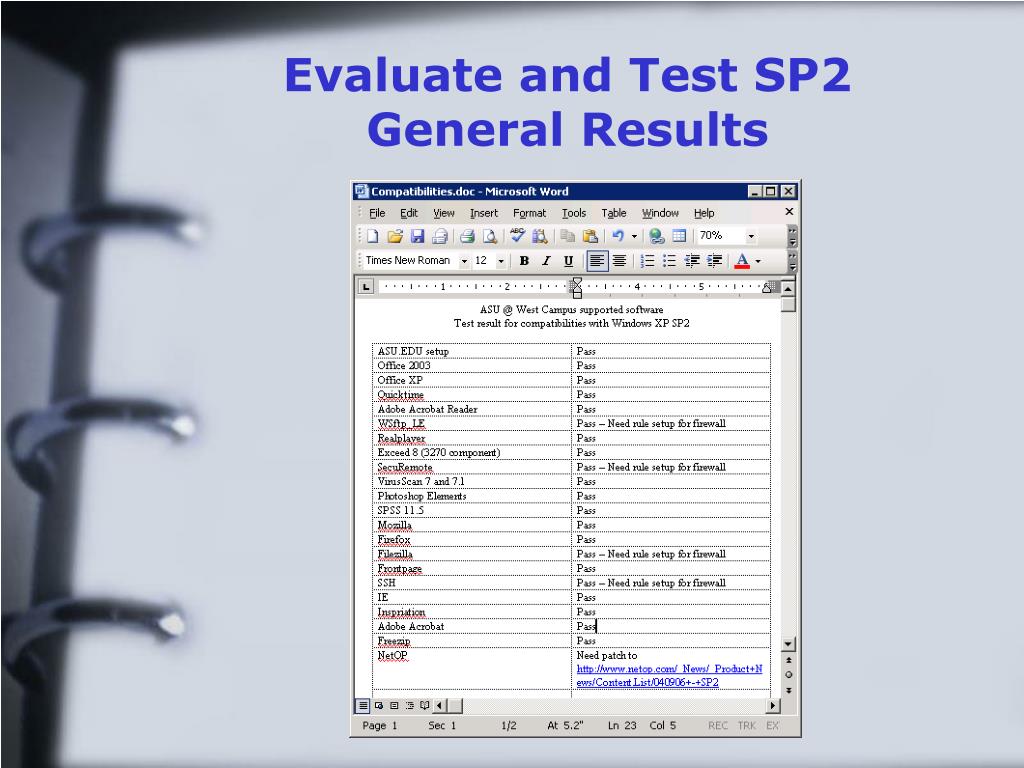Expand Formatting toolbar options chevron
Viewport: 1024px width, 768px height.
tap(793, 261)
